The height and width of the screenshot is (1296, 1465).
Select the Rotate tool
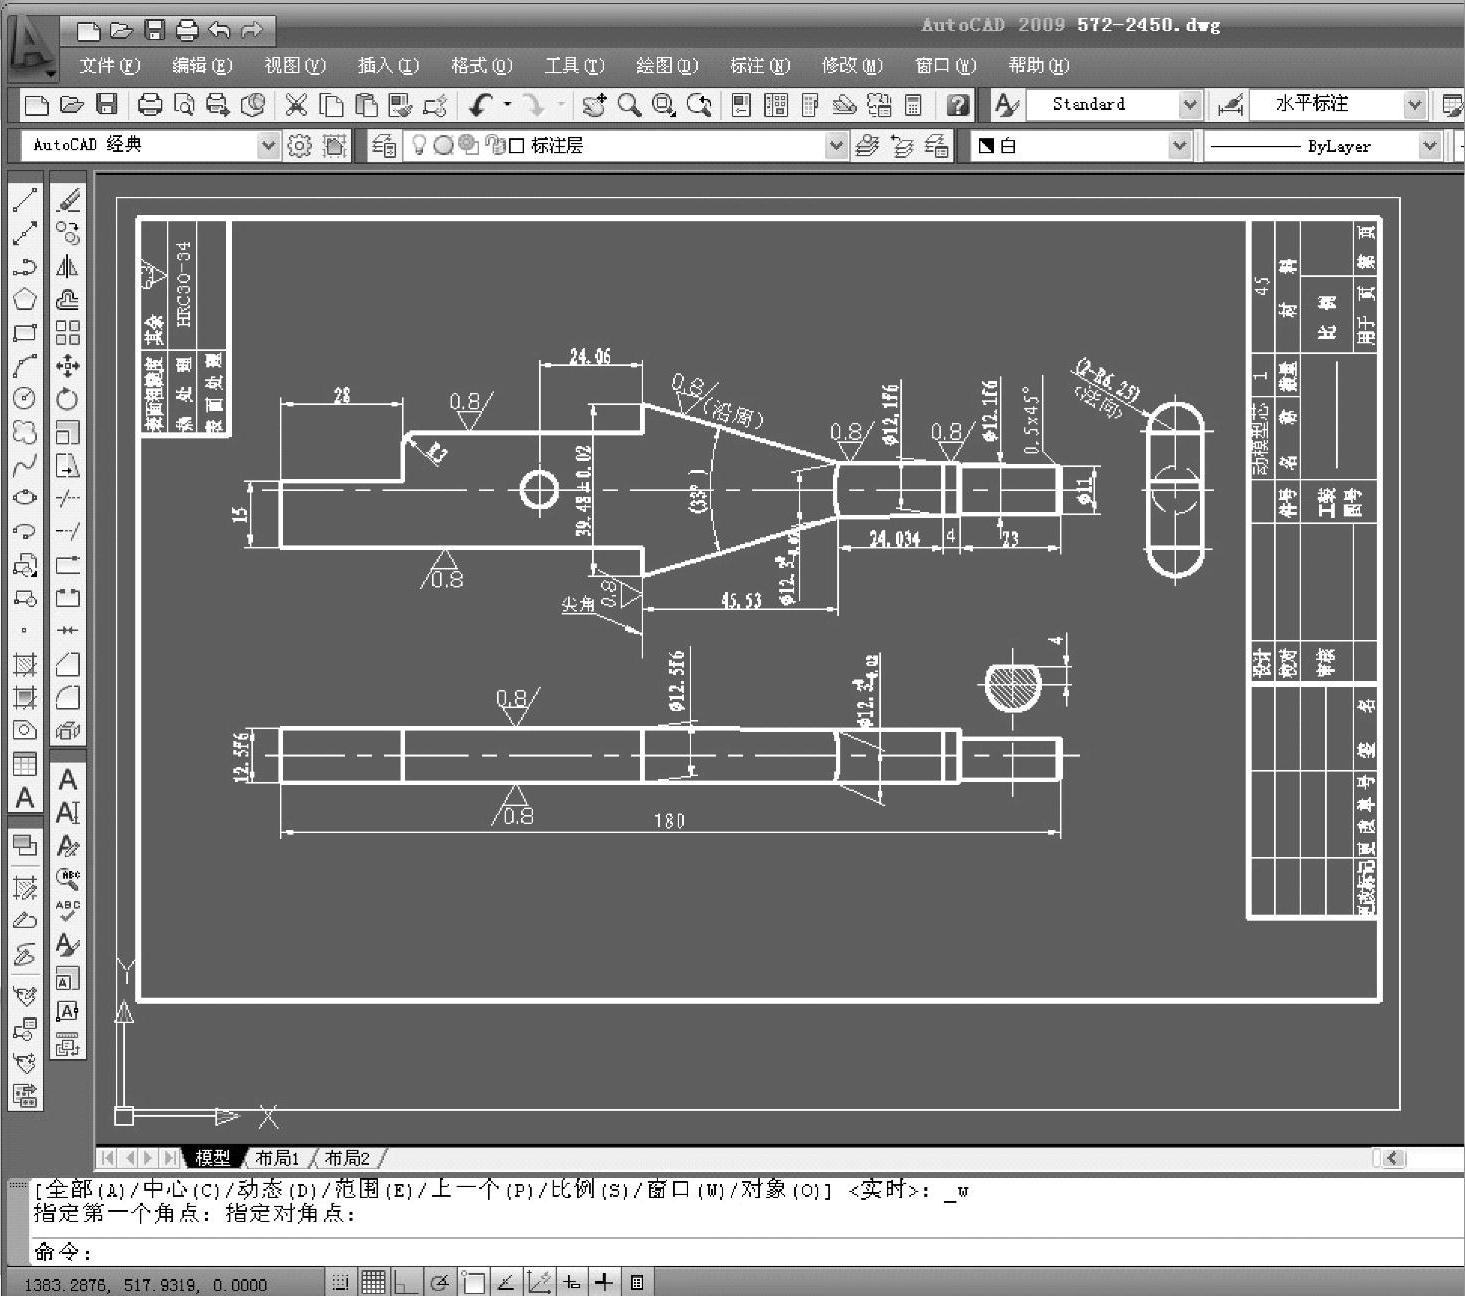(x=68, y=399)
